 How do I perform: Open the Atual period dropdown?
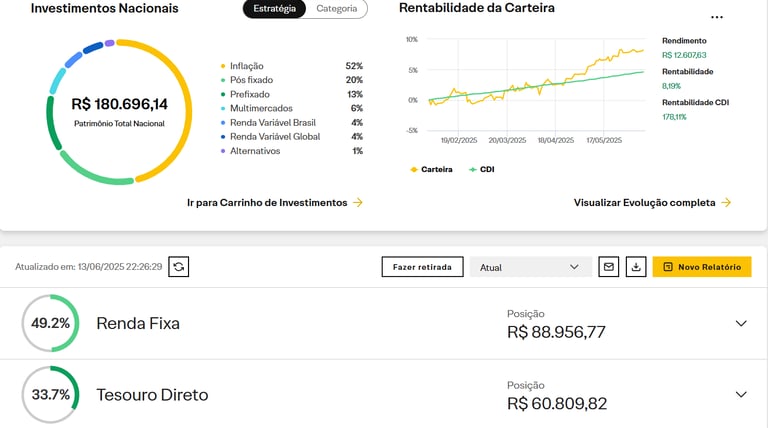pyautogui.click(x=530, y=267)
